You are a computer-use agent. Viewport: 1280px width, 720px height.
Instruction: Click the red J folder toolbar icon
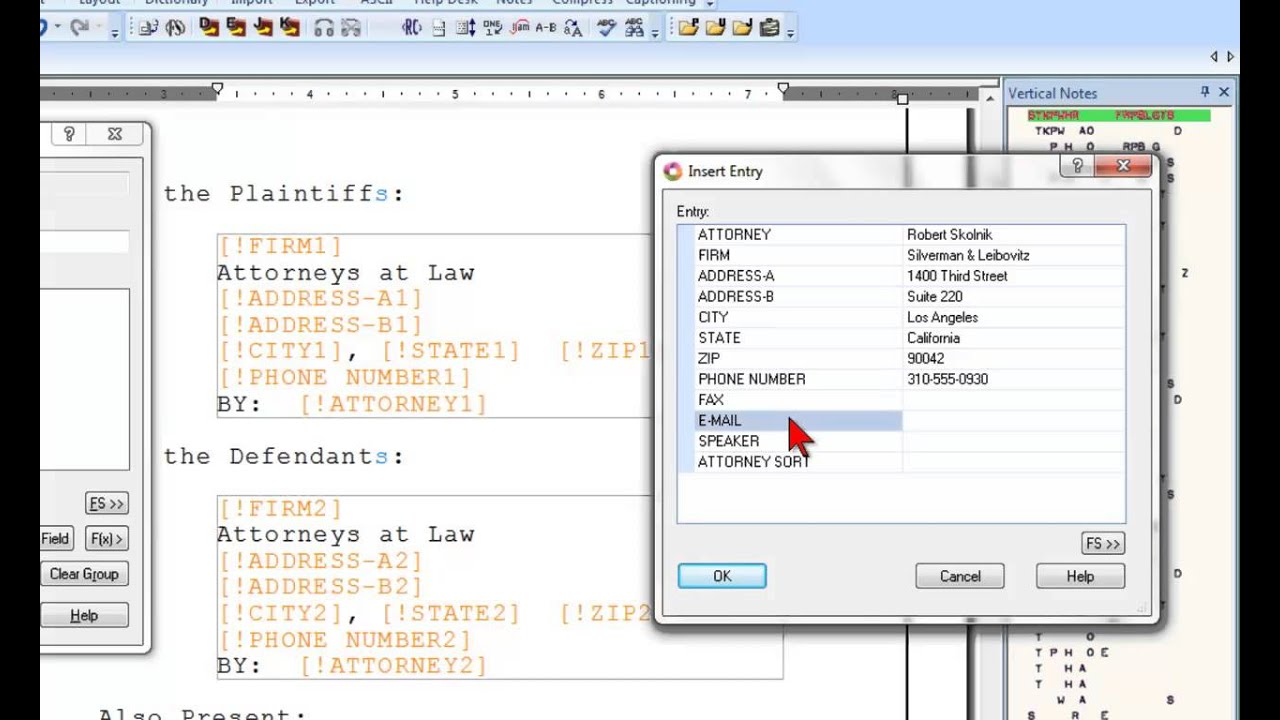click(262, 27)
